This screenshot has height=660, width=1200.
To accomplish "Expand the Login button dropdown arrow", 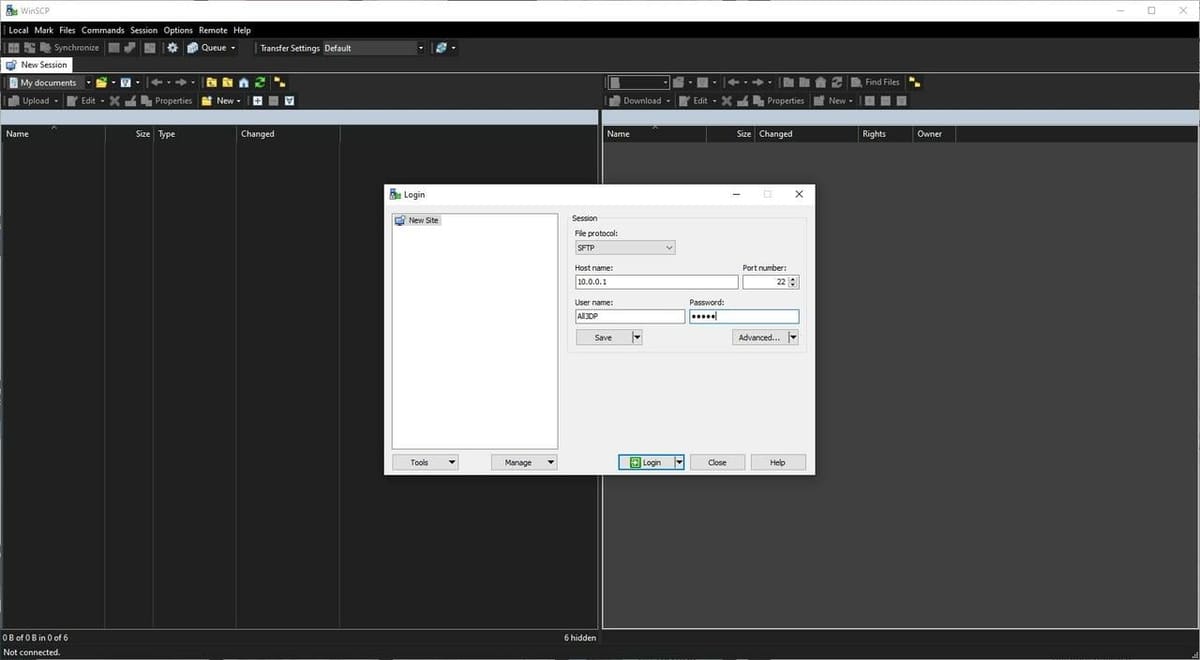I will 679,462.
